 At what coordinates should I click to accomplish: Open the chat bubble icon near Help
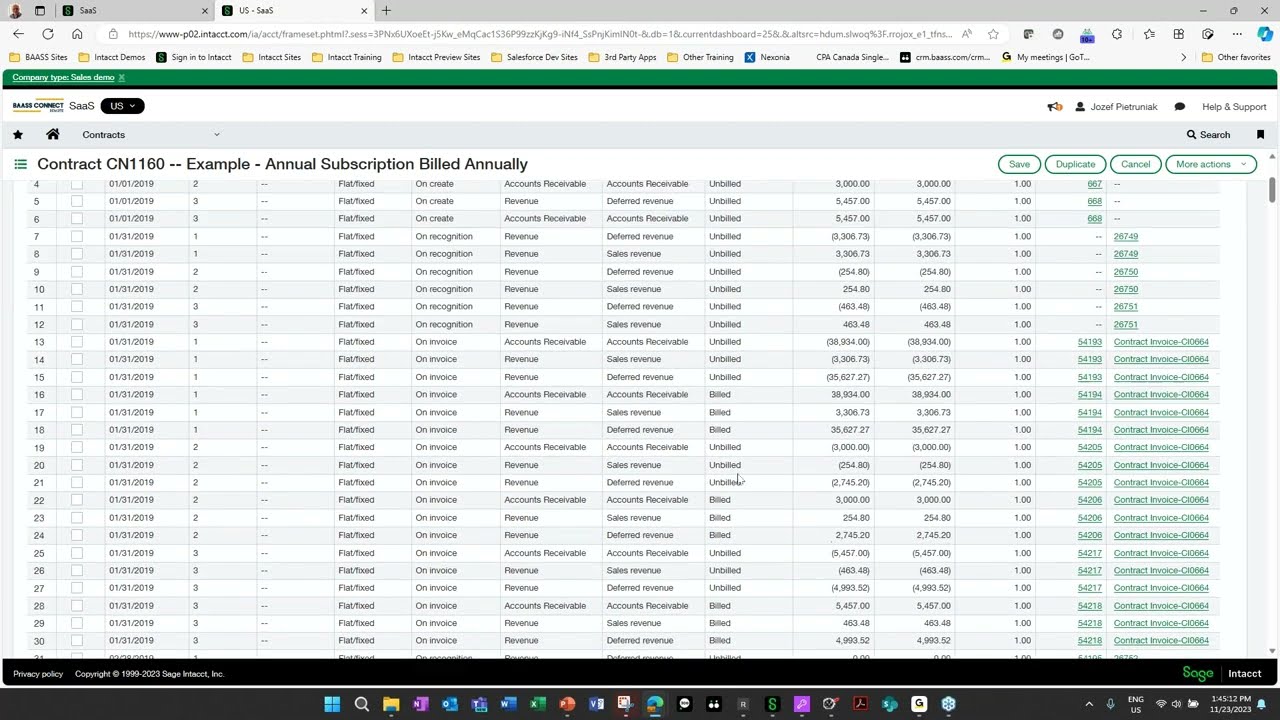(x=1180, y=107)
